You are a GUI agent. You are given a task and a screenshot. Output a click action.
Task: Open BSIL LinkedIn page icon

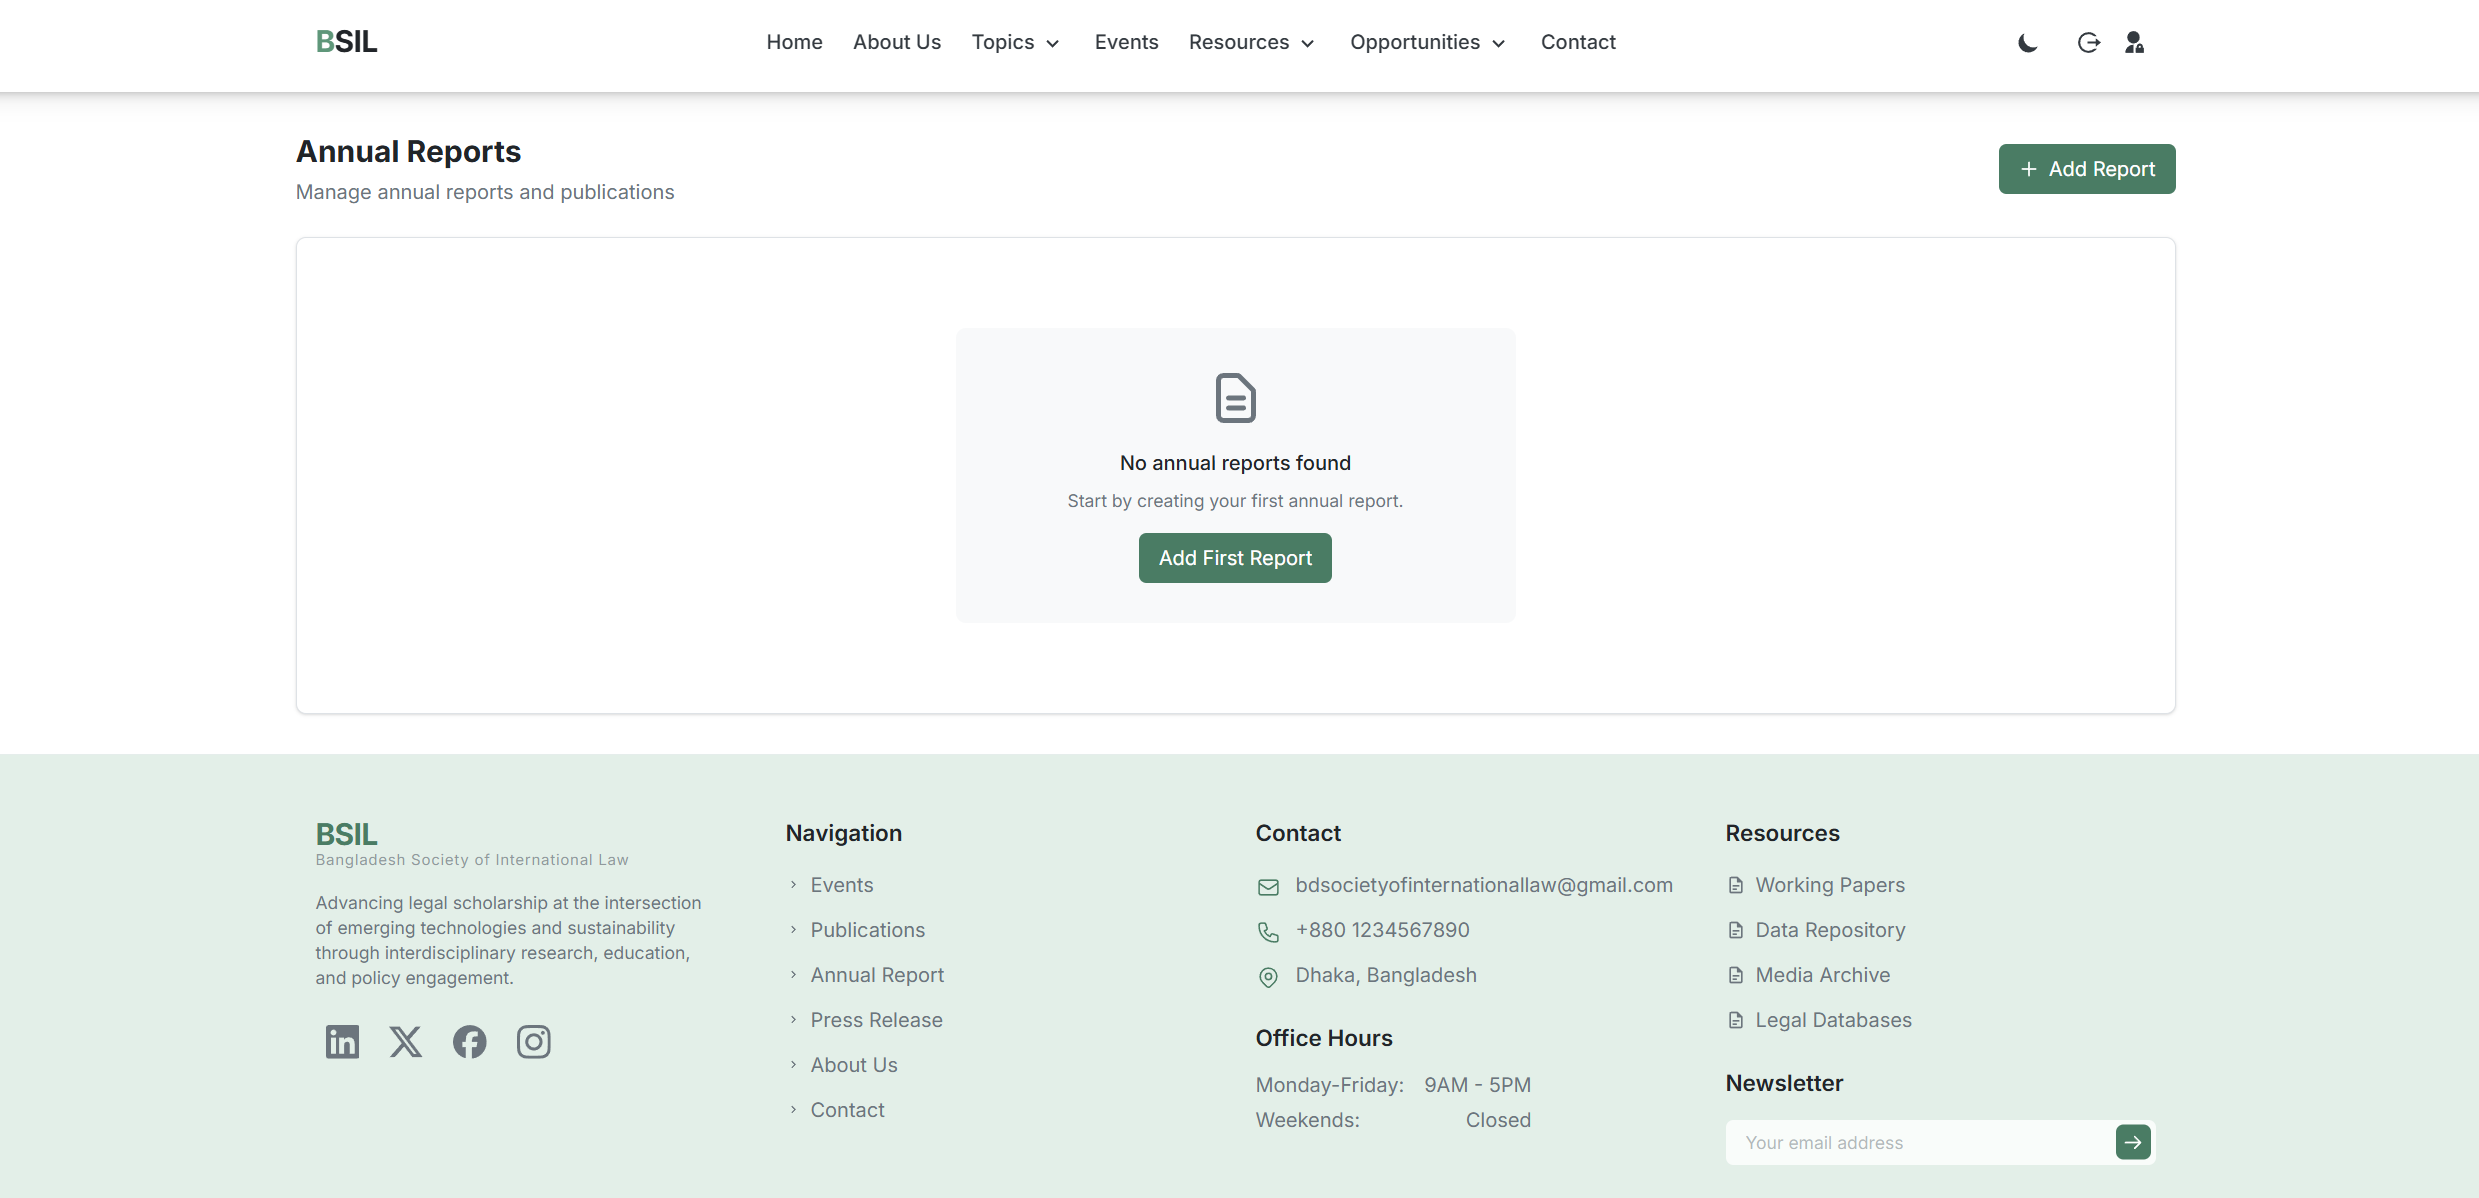pos(342,1042)
